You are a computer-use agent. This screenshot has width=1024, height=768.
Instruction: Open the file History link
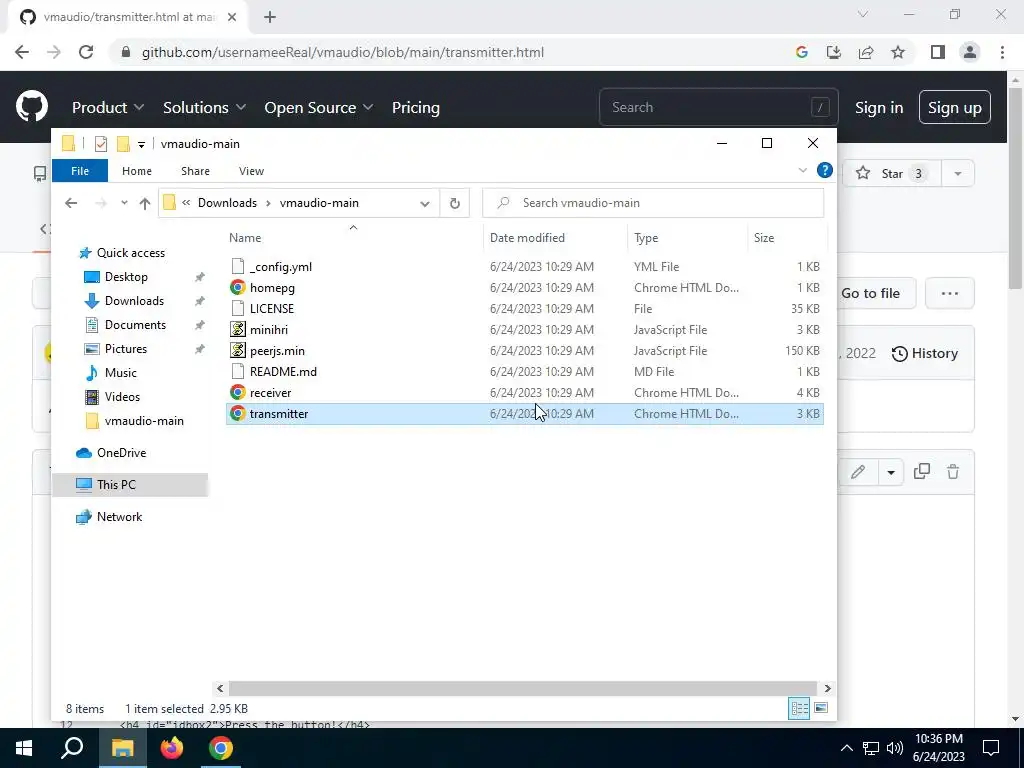(x=925, y=353)
